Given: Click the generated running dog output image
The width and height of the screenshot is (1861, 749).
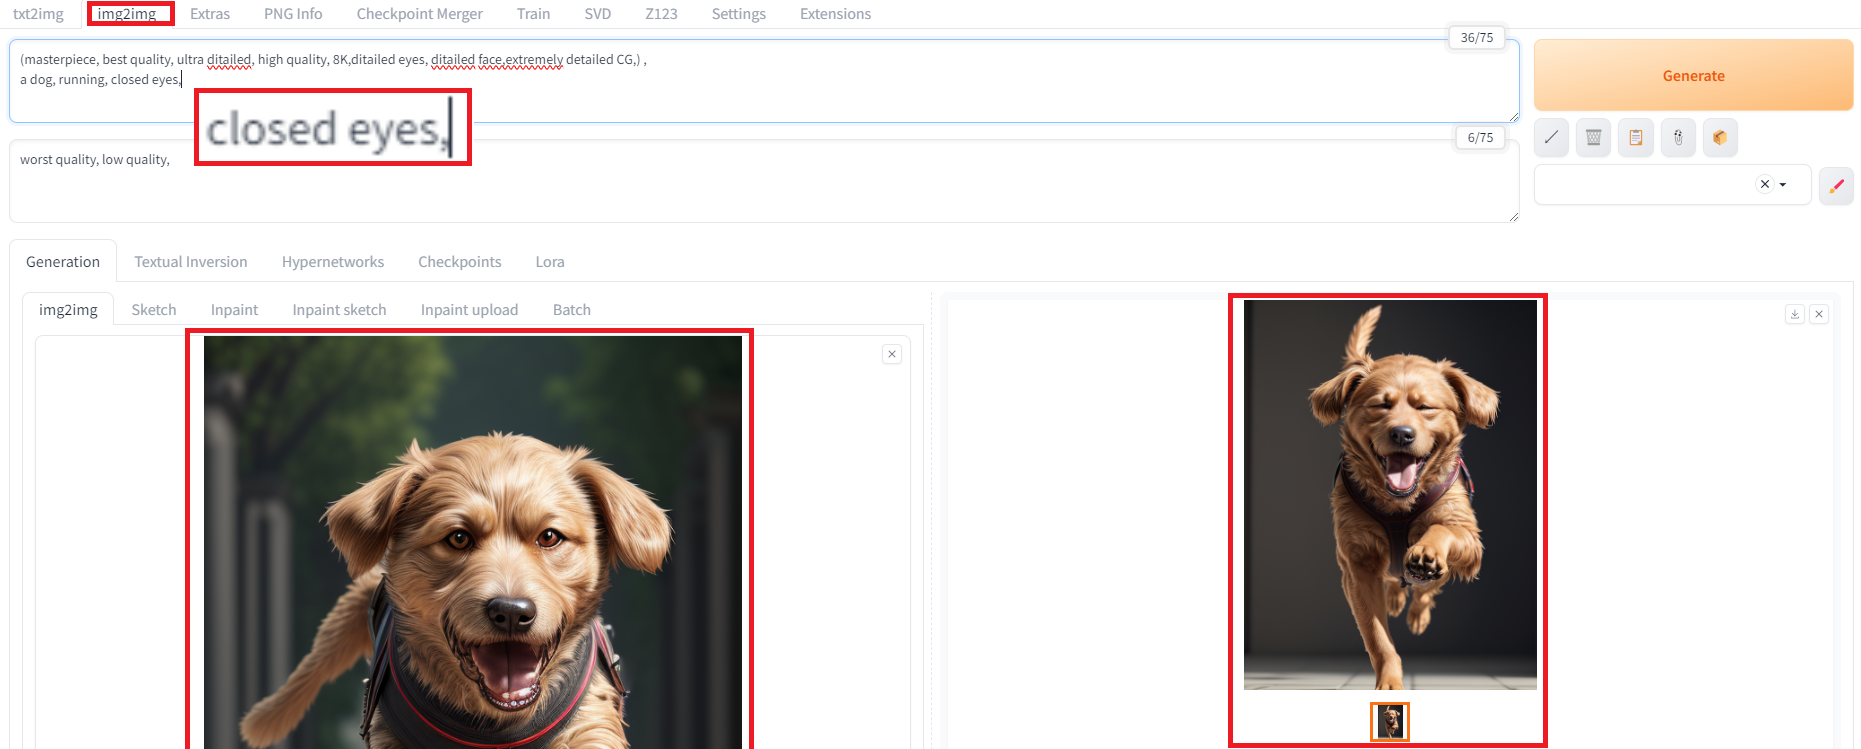Looking at the screenshot, I should tap(1390, 495).
